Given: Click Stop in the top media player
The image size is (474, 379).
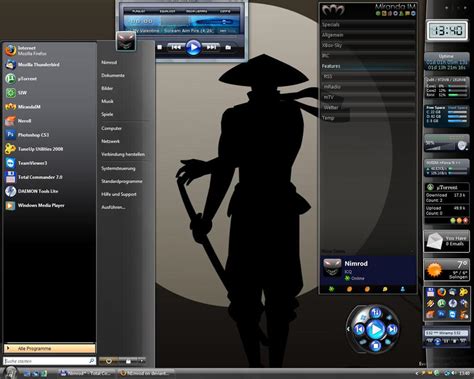Looking at the screenshot, I should click(x=160, y=47).
